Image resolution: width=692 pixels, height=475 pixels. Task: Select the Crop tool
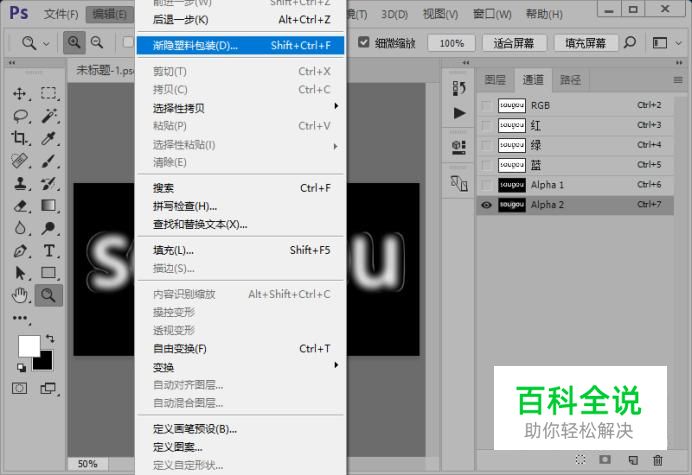point(19,138)
